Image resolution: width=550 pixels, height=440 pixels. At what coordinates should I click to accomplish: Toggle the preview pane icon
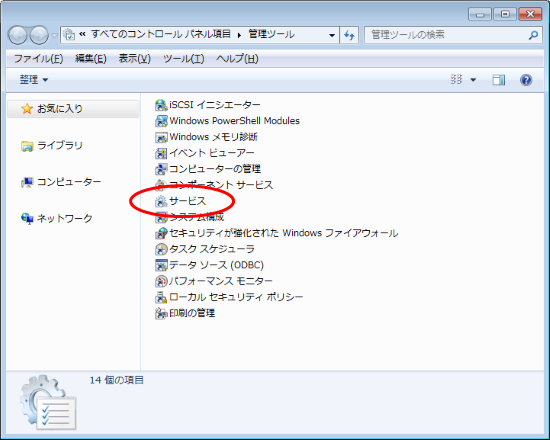pyautogui.click(x=498, y=80)
